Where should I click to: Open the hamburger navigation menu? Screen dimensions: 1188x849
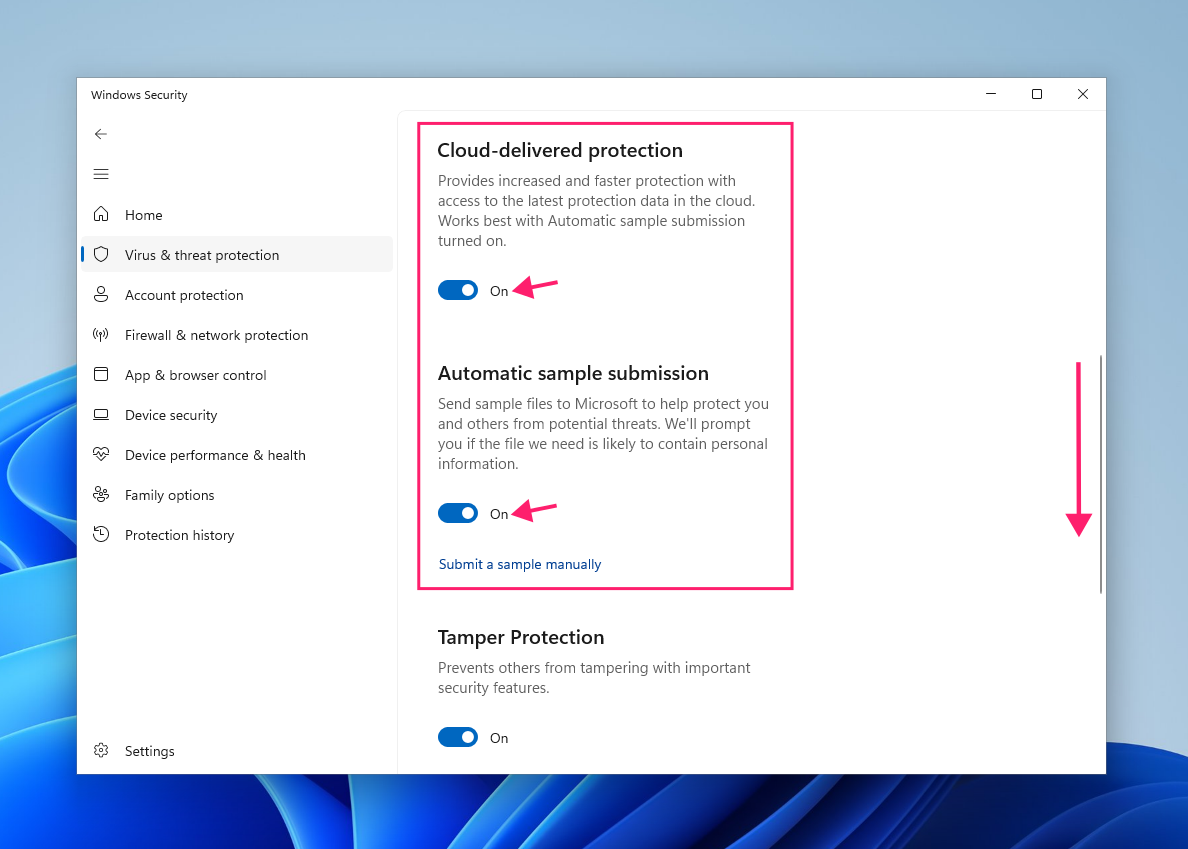coord(101,174)
